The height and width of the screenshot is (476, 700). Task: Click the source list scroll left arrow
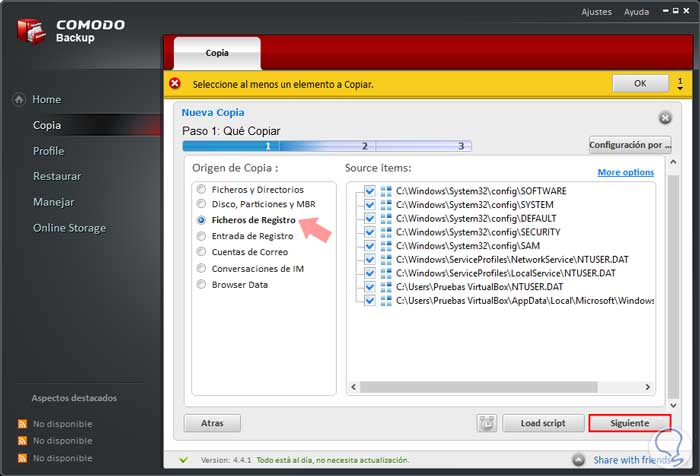tap(354, 387)
